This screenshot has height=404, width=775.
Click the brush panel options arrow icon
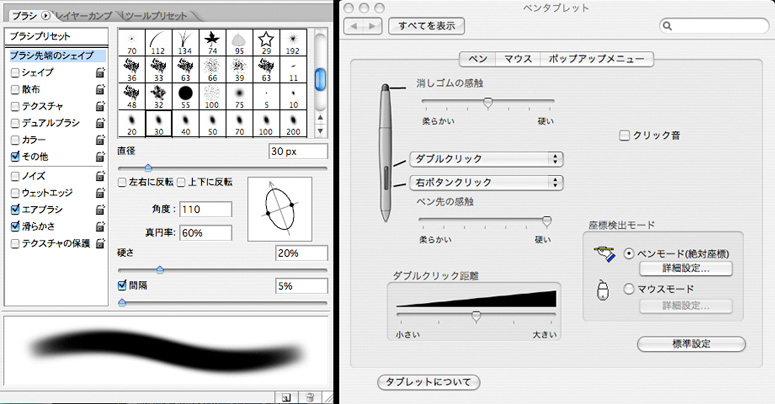tap(45, 15)
